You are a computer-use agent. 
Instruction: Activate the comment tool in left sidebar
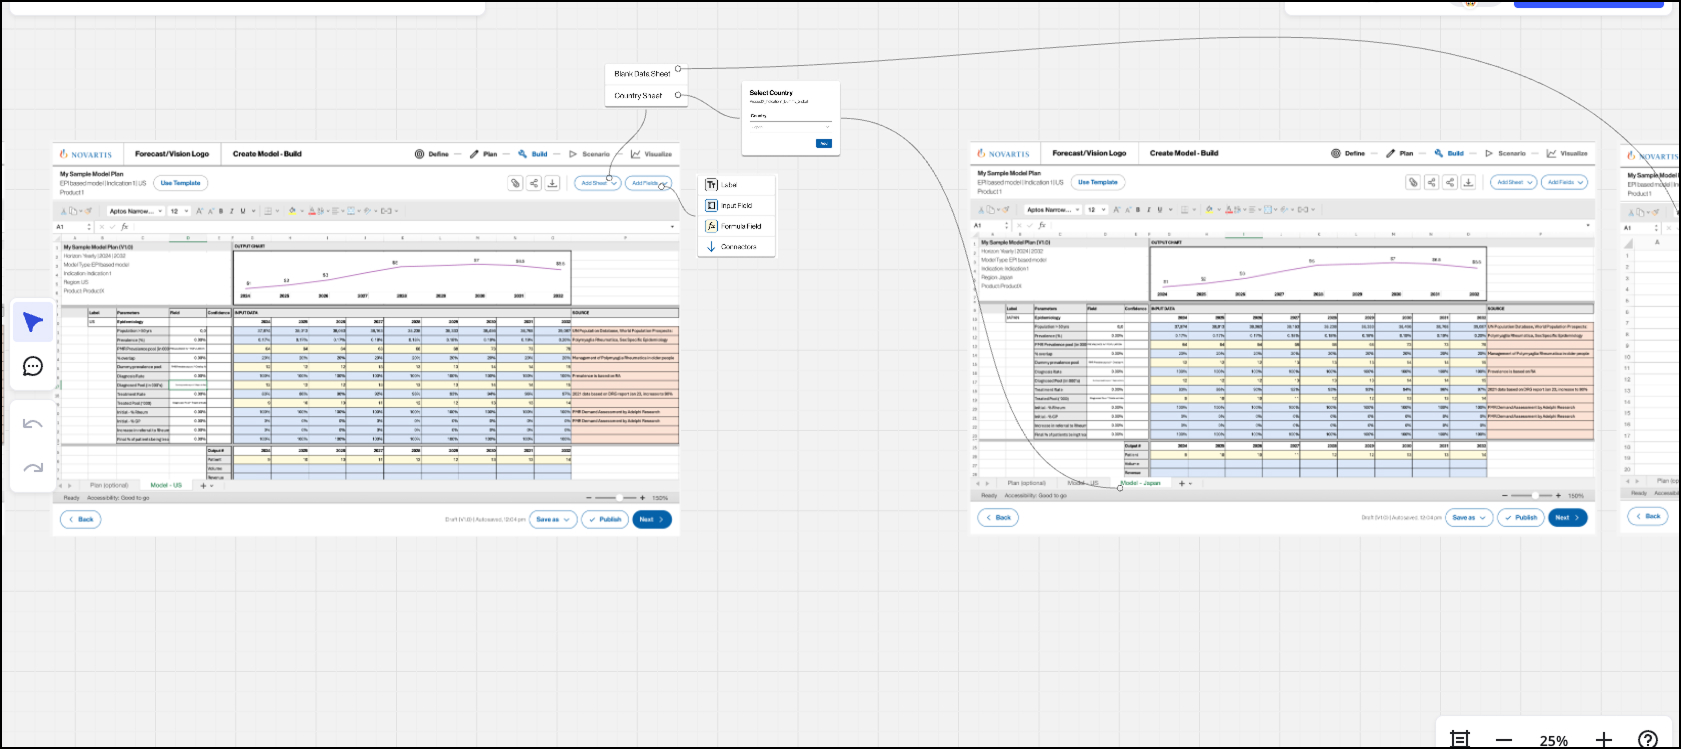click(33, 366)
